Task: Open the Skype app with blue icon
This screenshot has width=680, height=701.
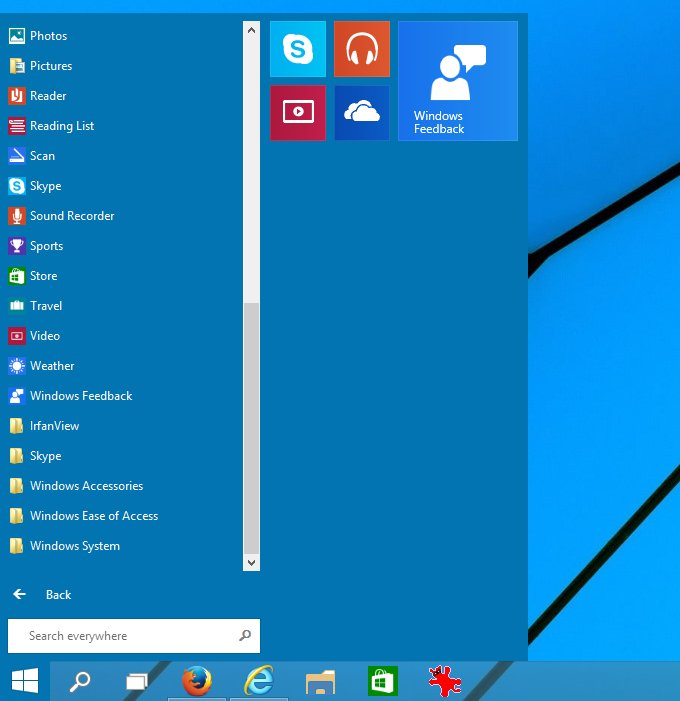Action: click(x=17, y=186)
